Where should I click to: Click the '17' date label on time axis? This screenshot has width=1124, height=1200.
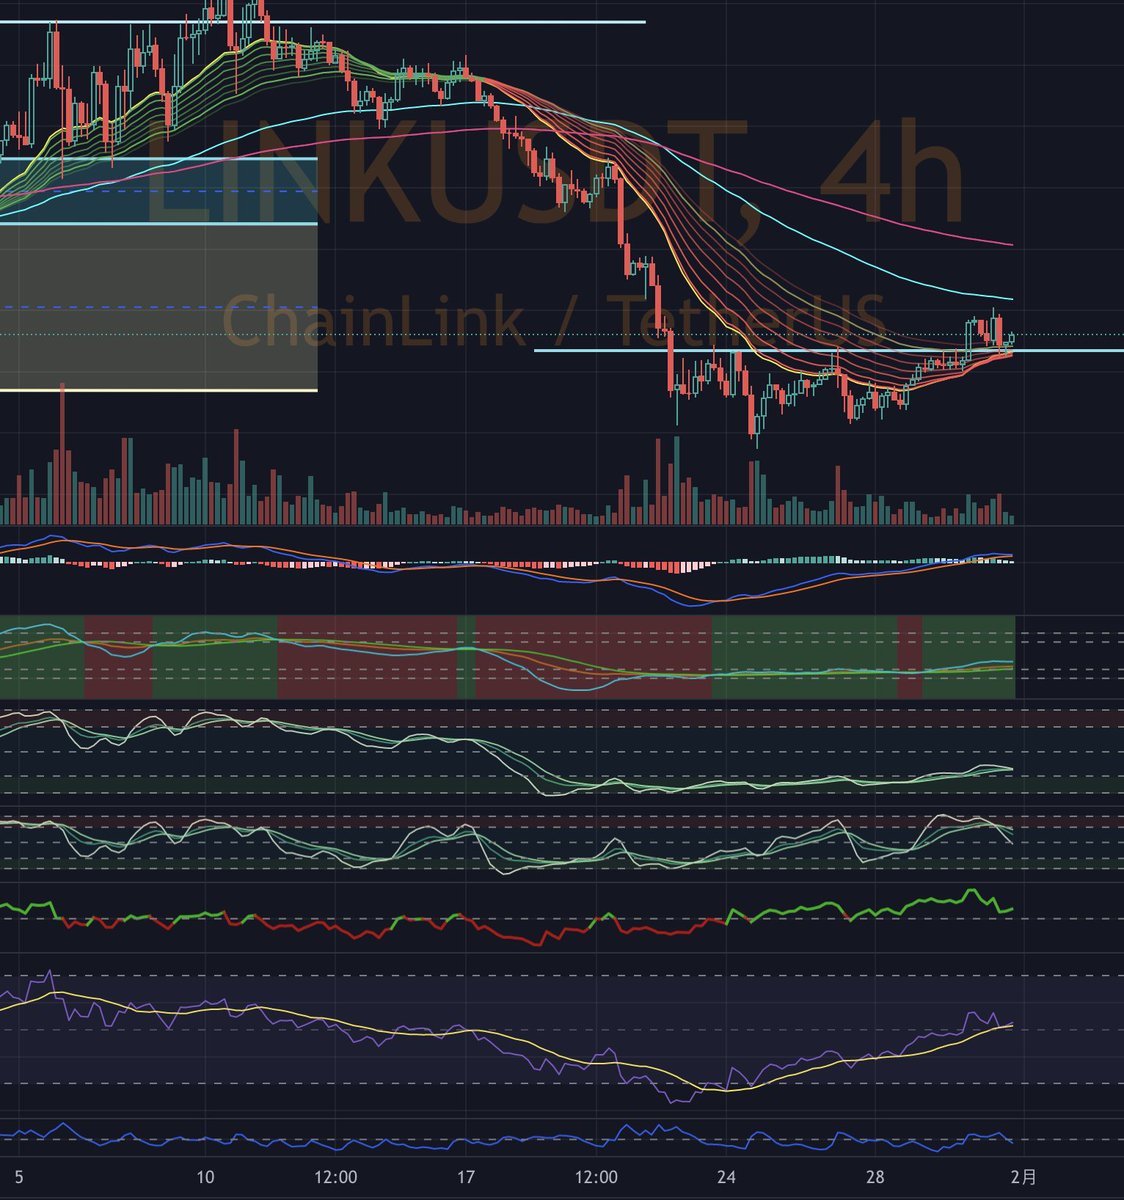point(465,1177)
